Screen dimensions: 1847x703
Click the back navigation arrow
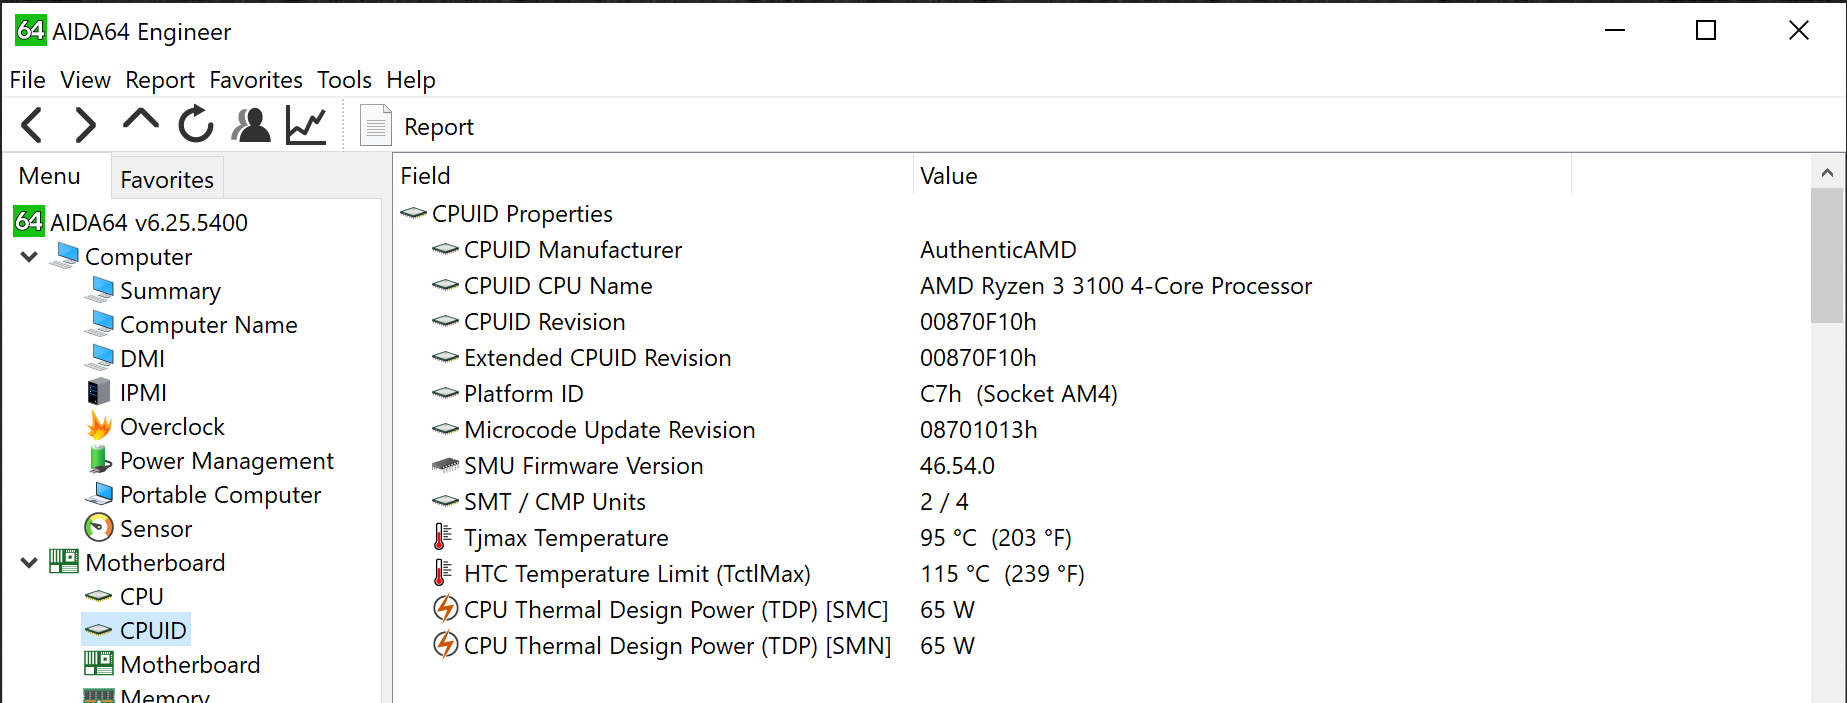[32, 126]
